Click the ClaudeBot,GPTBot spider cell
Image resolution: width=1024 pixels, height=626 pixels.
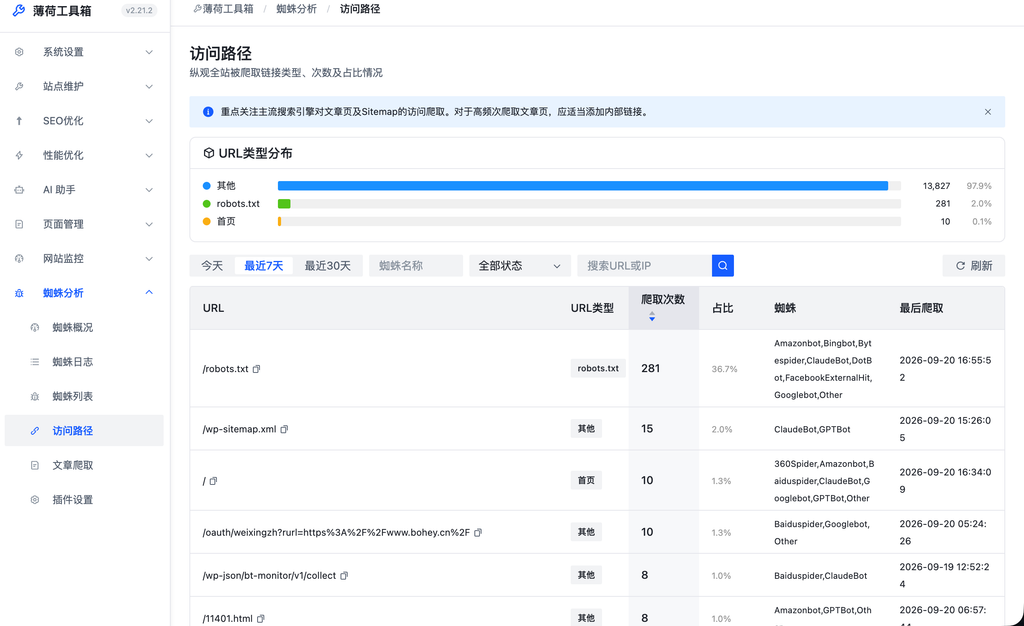coord(812,430)
